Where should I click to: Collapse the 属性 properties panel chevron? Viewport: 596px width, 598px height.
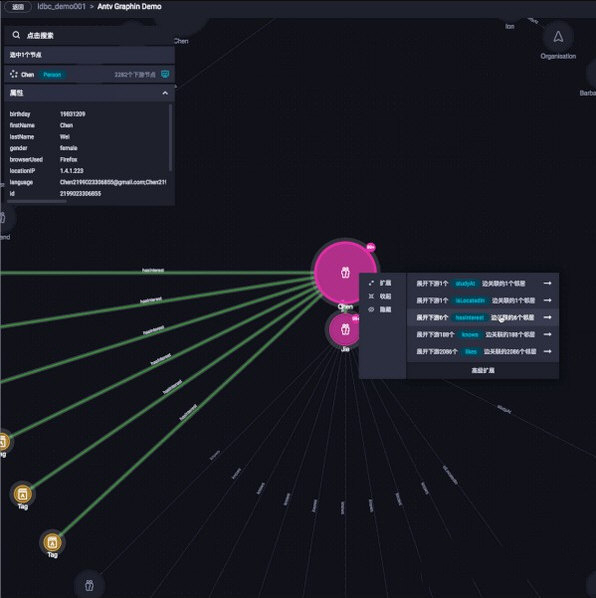coord(165,93)
